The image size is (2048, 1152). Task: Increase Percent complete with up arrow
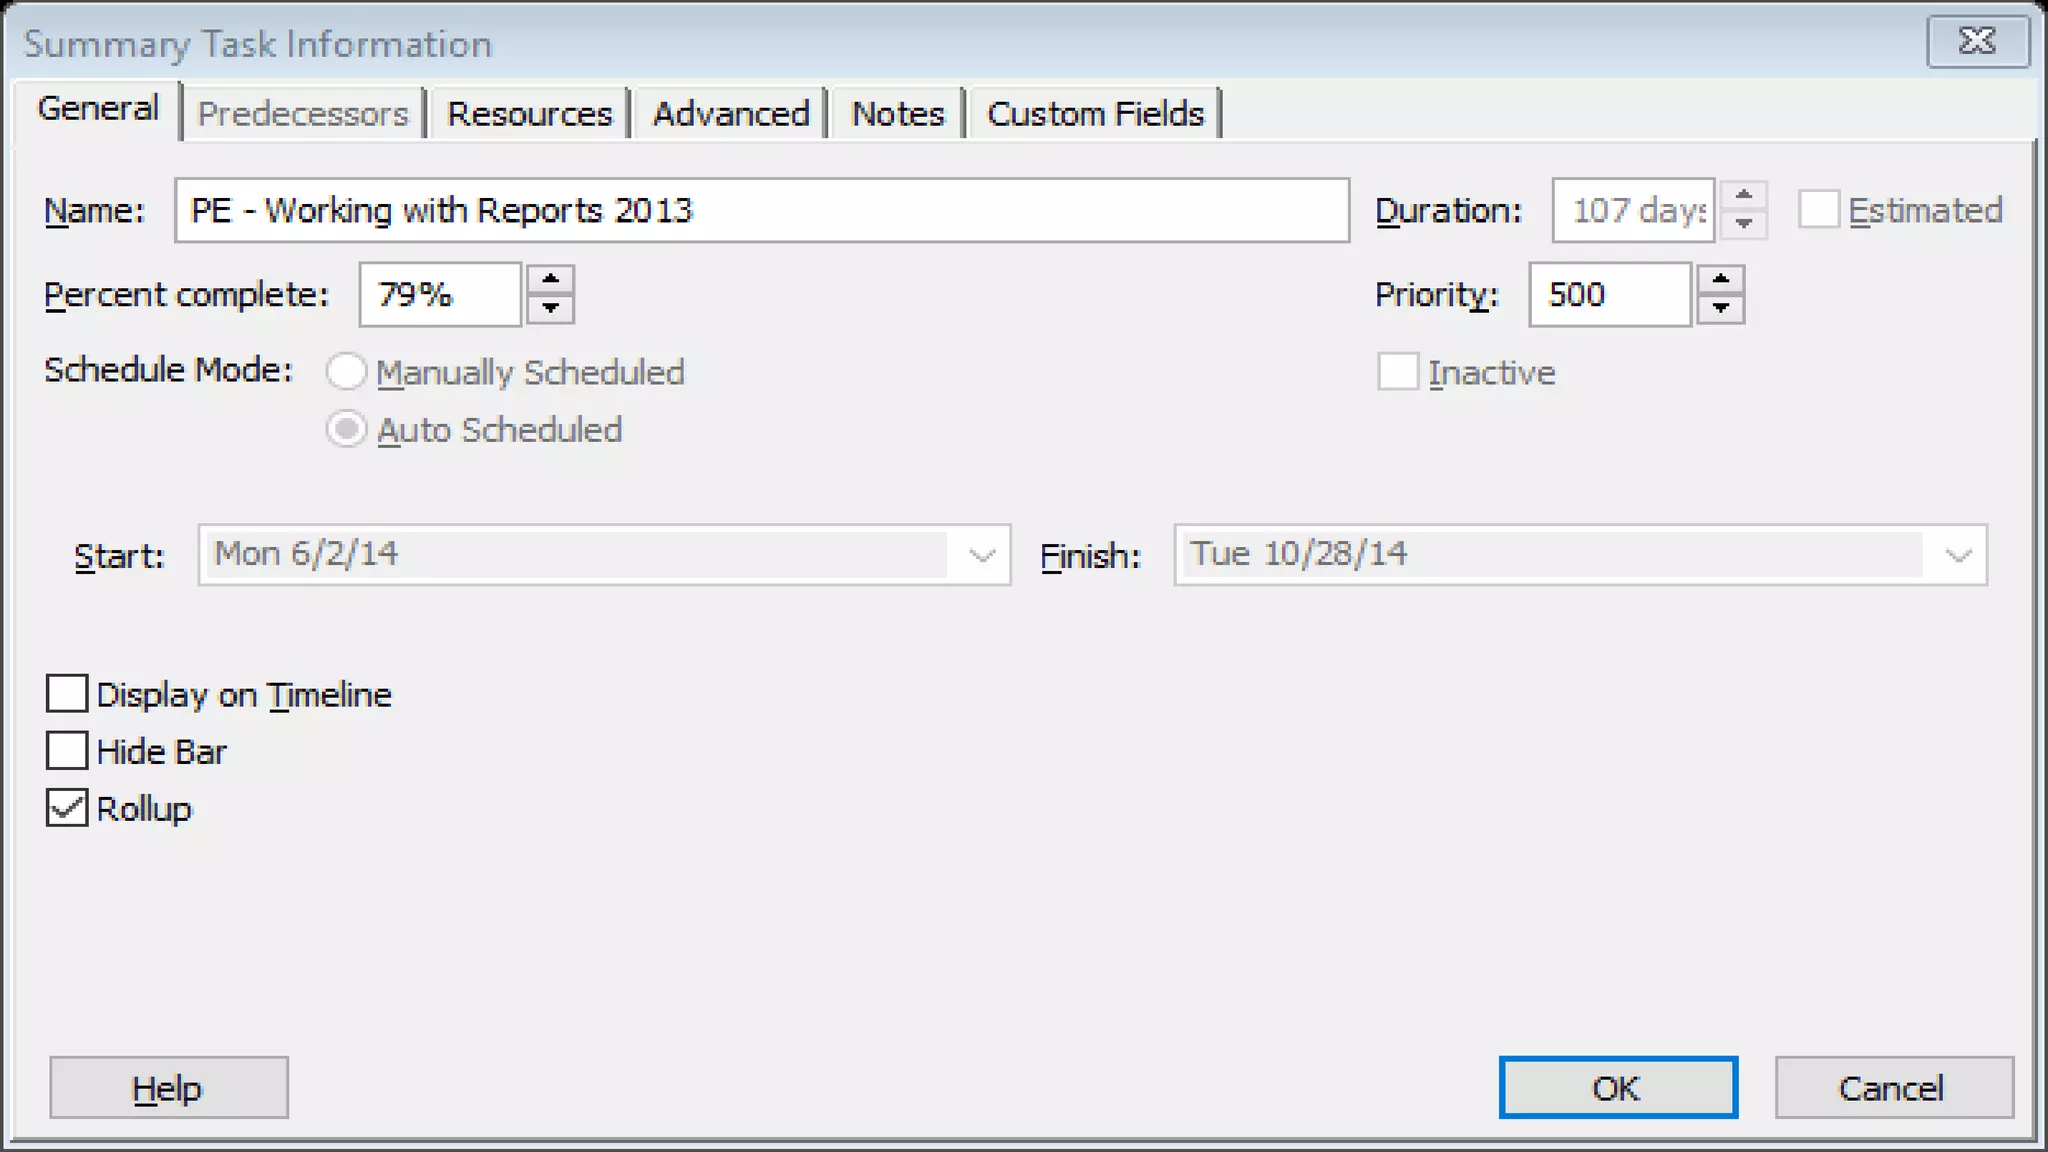(550, 280)
